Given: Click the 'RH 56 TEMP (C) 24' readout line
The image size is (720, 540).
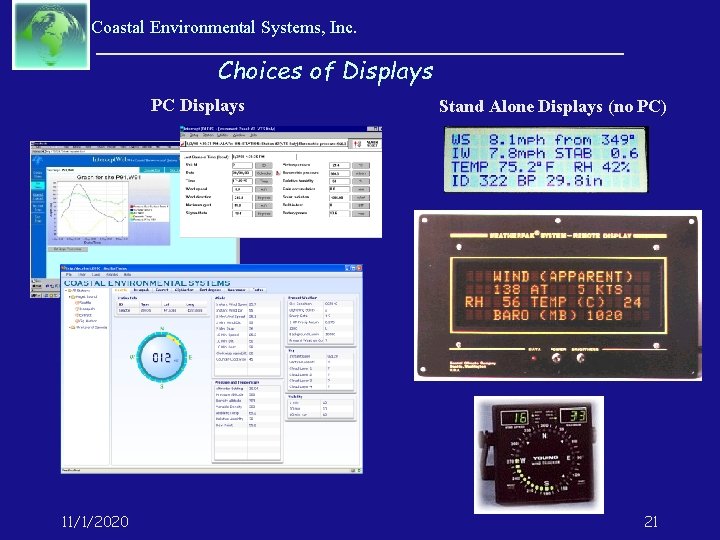Looking at the screenshot, I should (553, 302).
